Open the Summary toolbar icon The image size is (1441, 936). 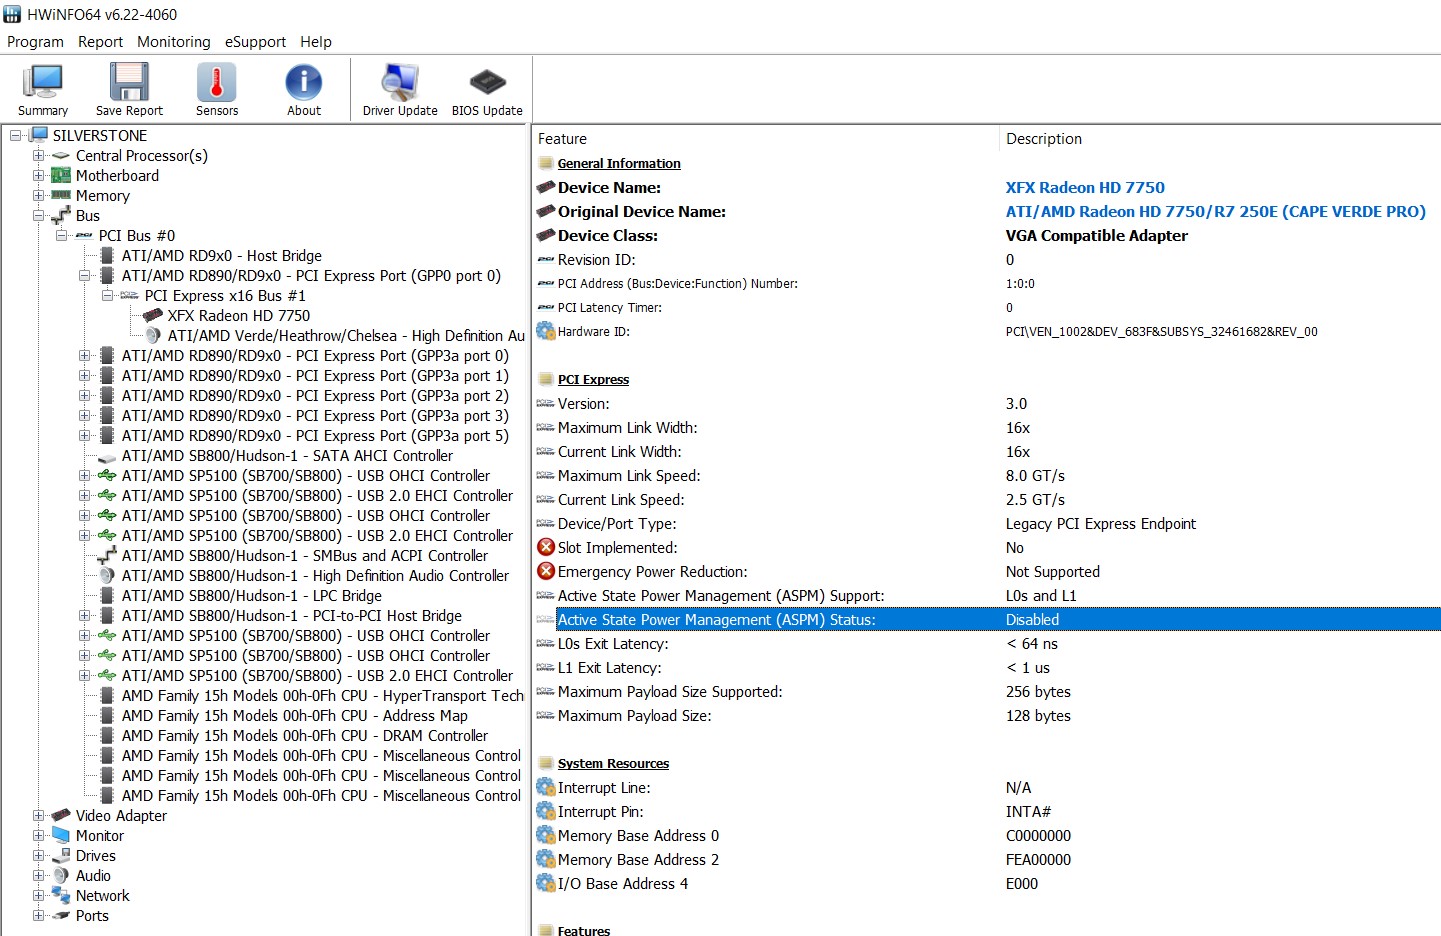point(43,82)
